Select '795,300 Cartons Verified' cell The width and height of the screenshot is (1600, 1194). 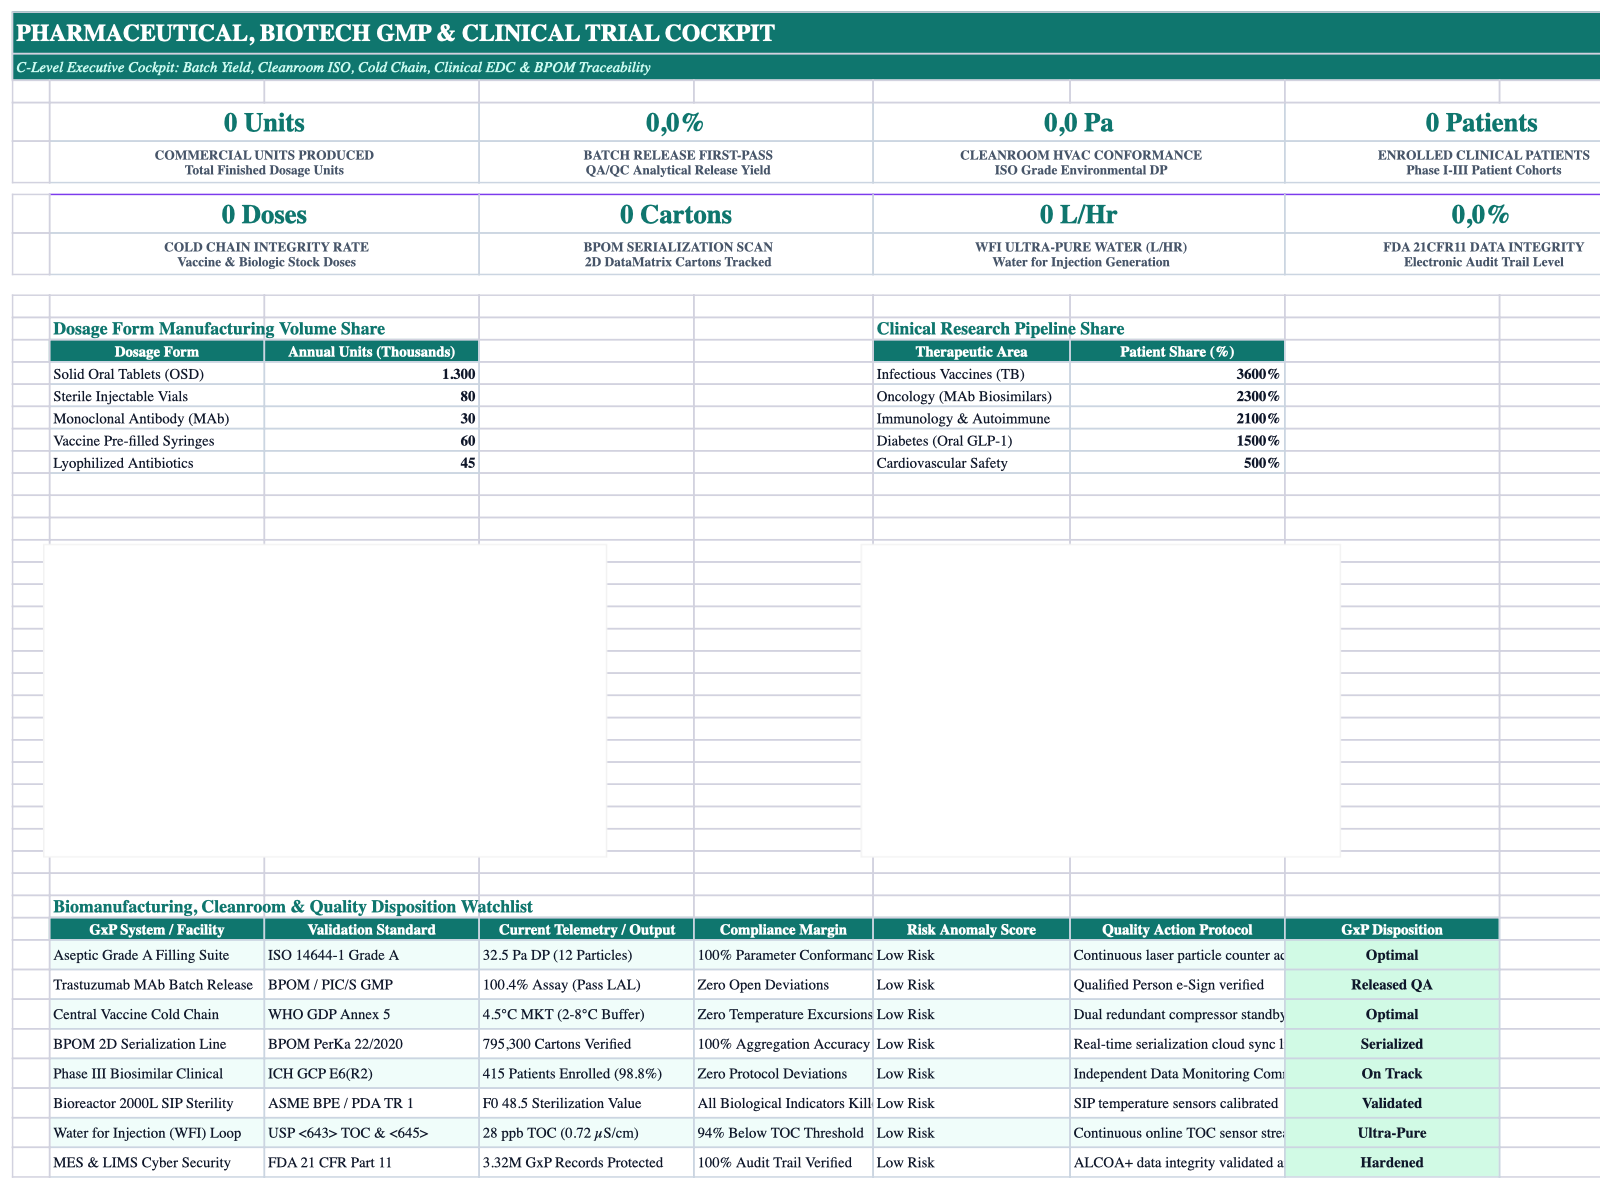click(586, 1044)
